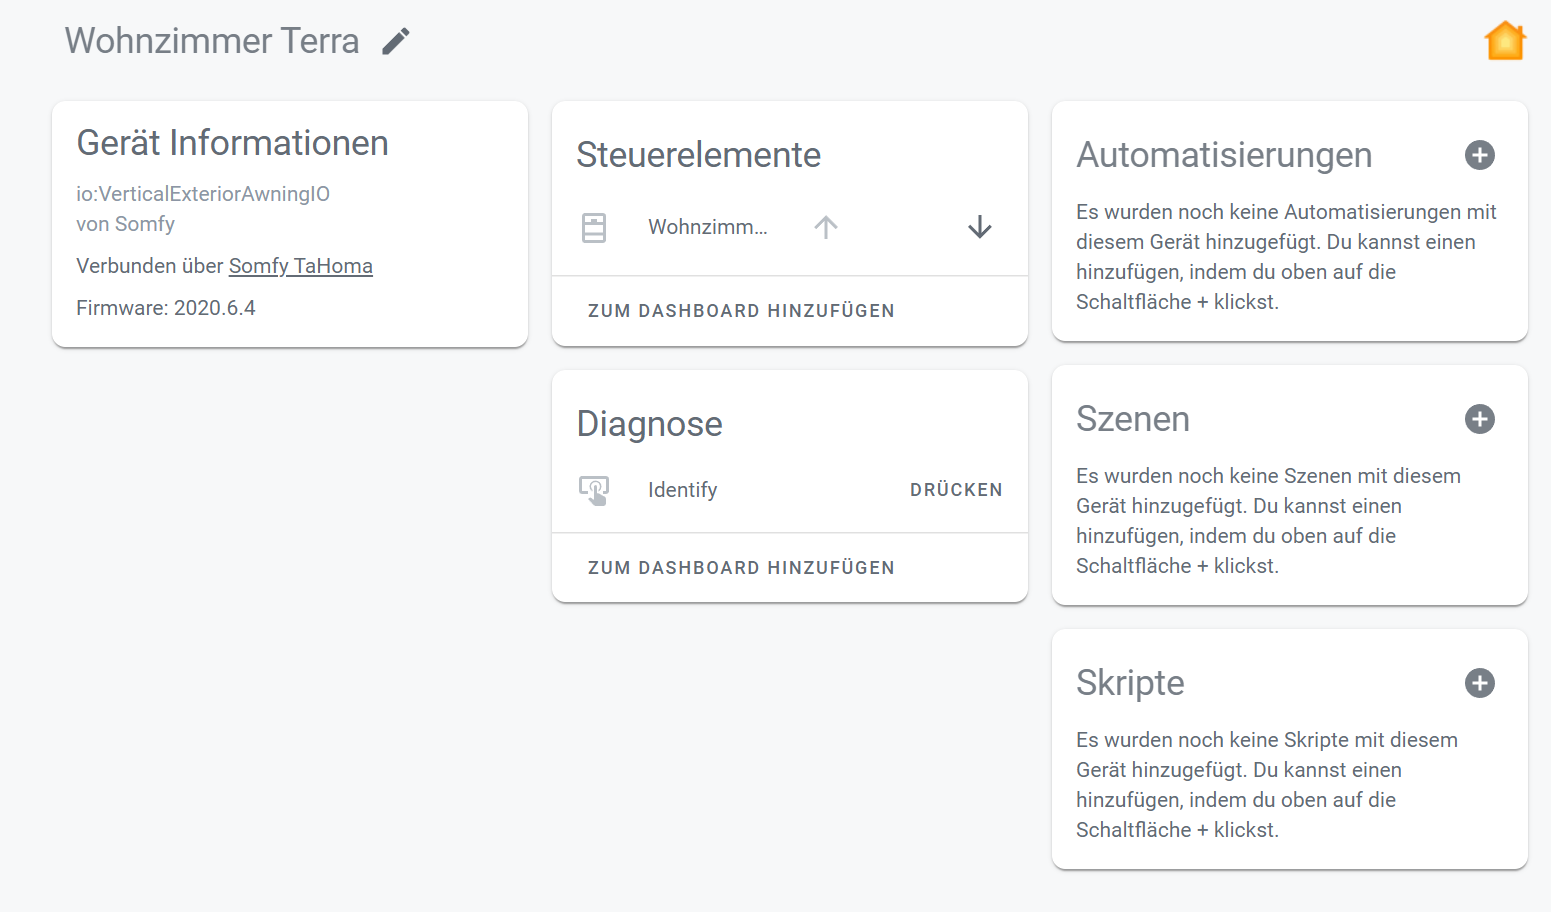Open the Wohnzimm... entity details
Viewport: 1551px width, 912px height.
[x=708, y=227]
